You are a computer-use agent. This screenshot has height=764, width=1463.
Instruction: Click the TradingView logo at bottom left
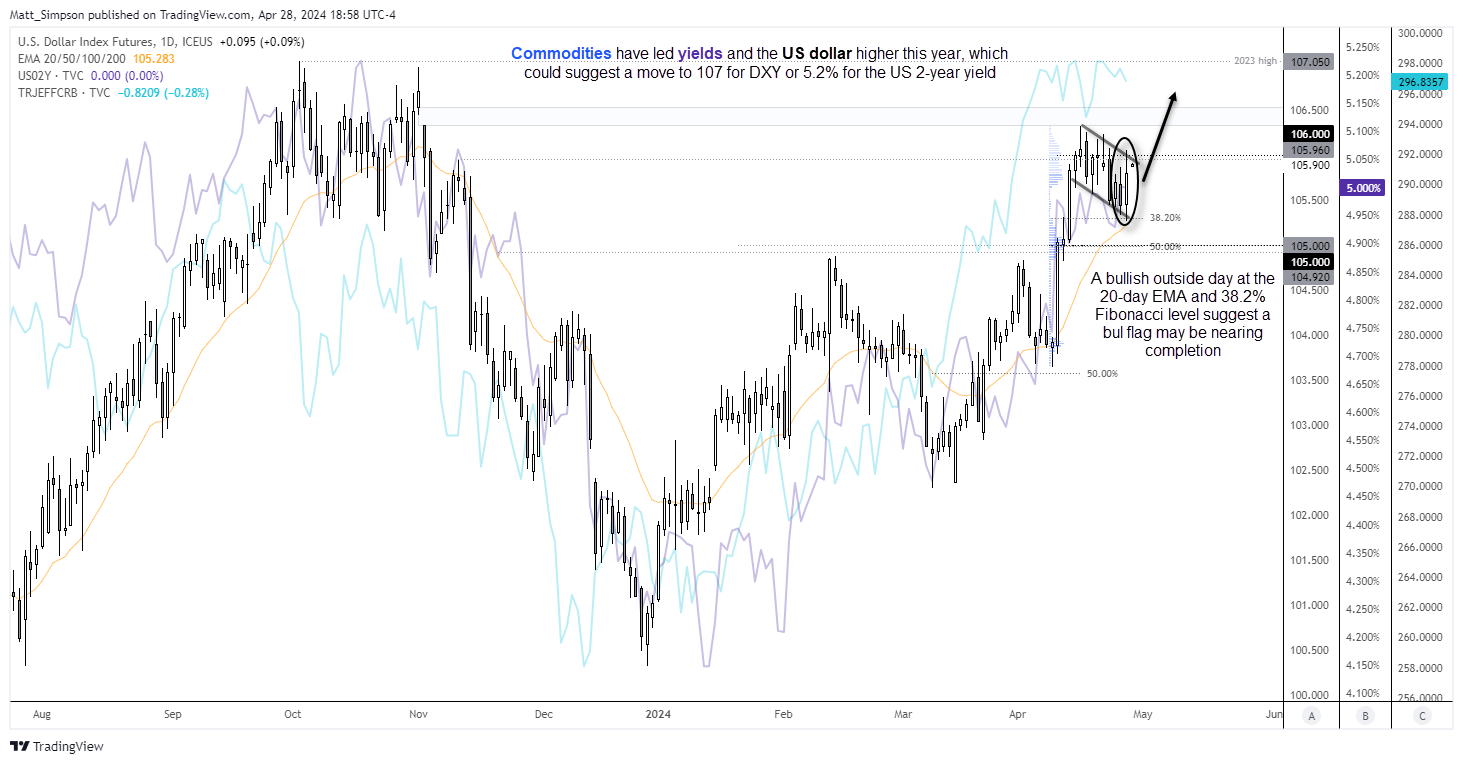pyautogui.click(x=56, y=746)
